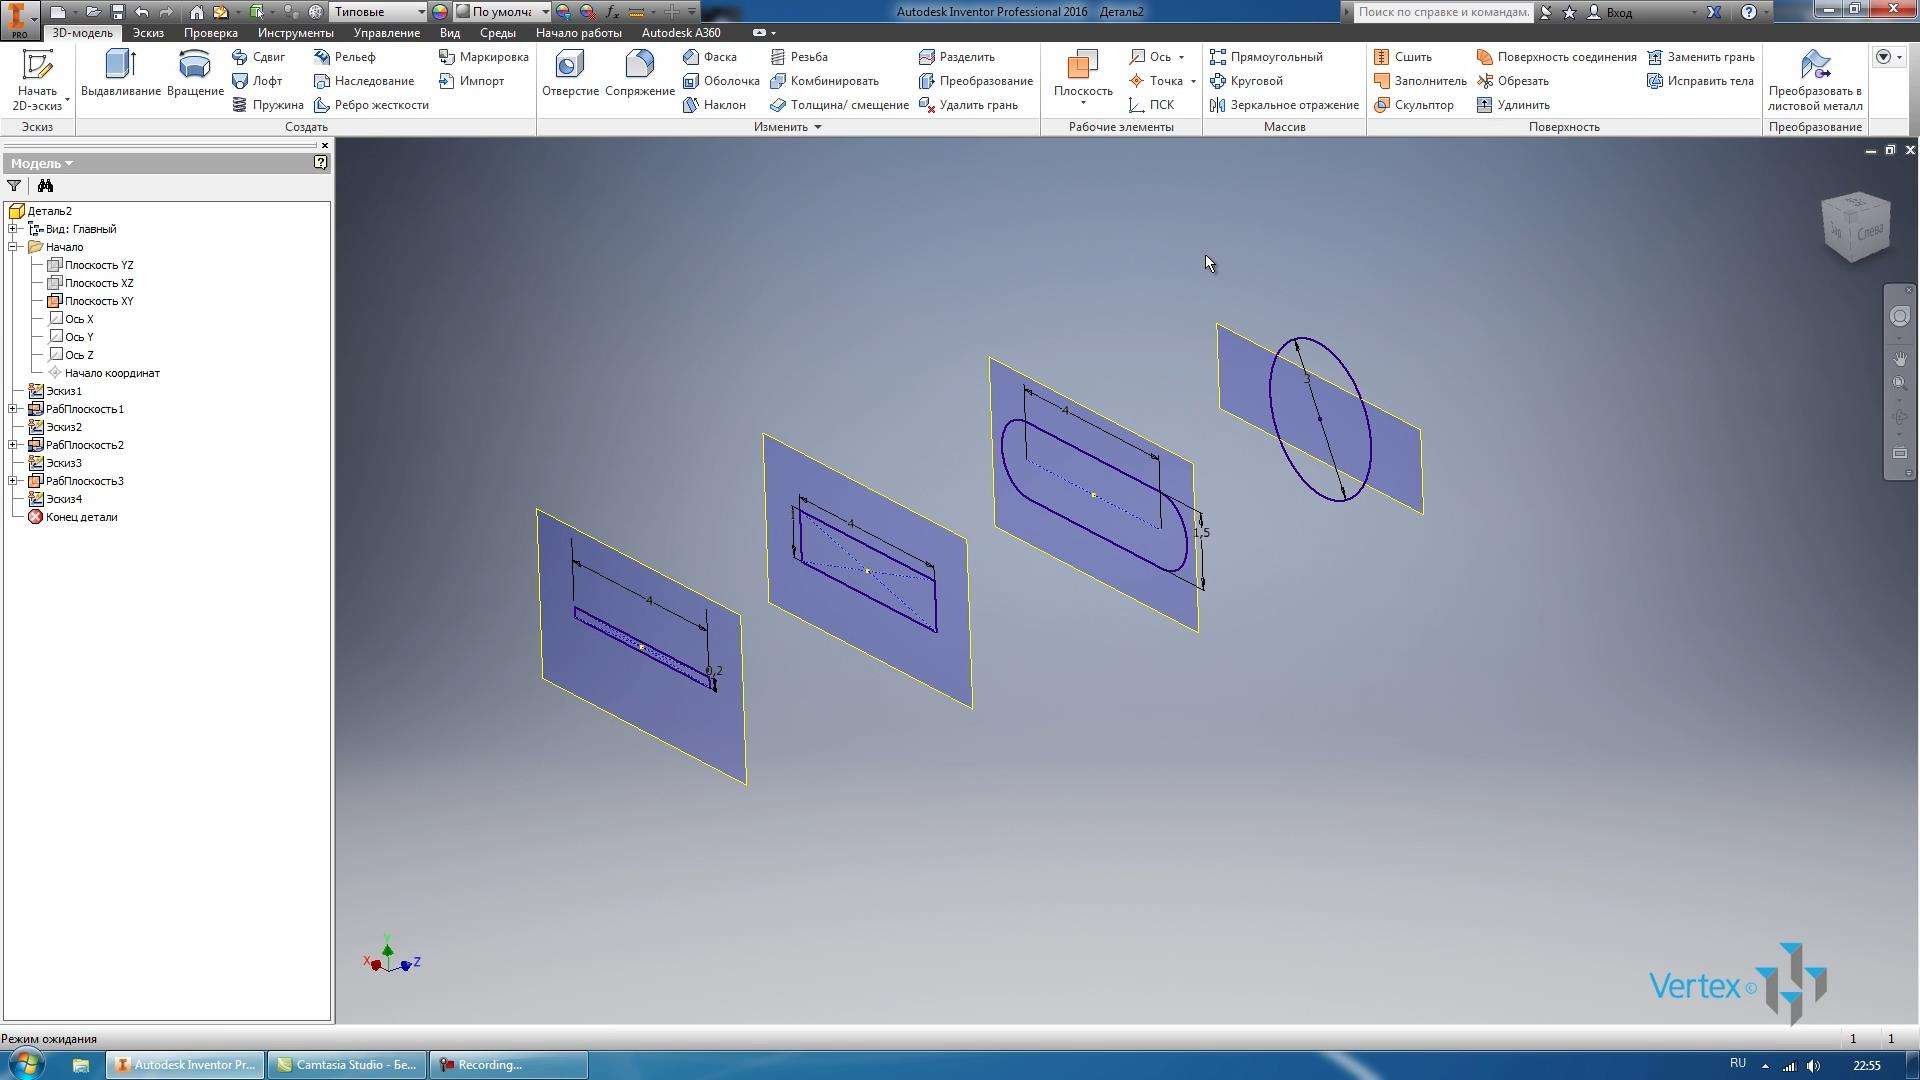This screenshot has width=1920, height=1080.
Task: Click the Конец детали button in tree
Action: 84,516
